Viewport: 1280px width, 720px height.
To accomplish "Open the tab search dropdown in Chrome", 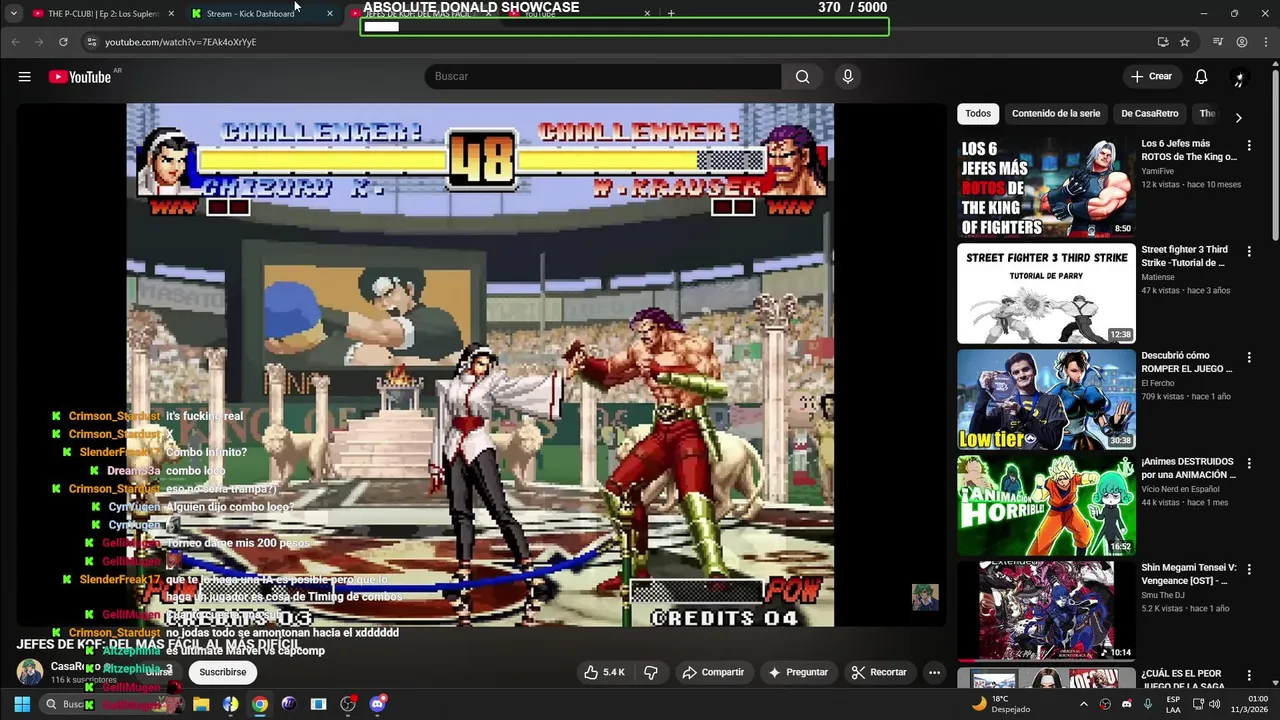I will coord(13,14).
